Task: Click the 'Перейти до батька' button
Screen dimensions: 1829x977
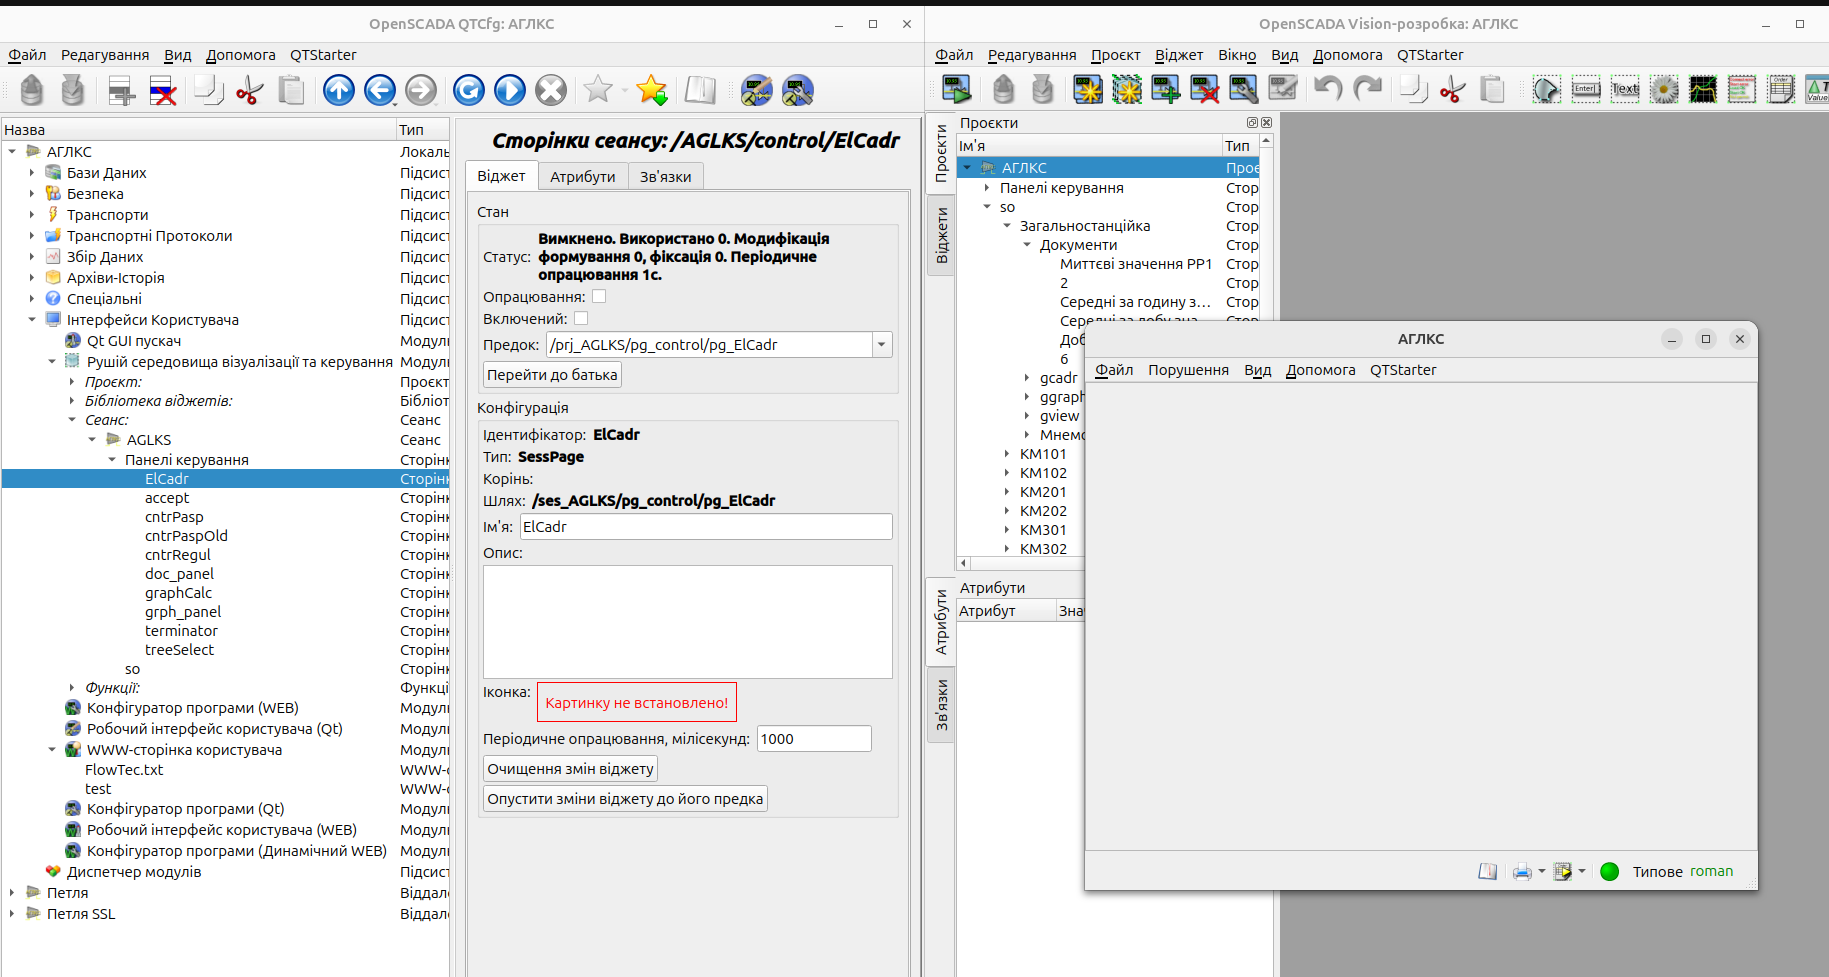Action: pyautogui.click(x=552, y=375)
